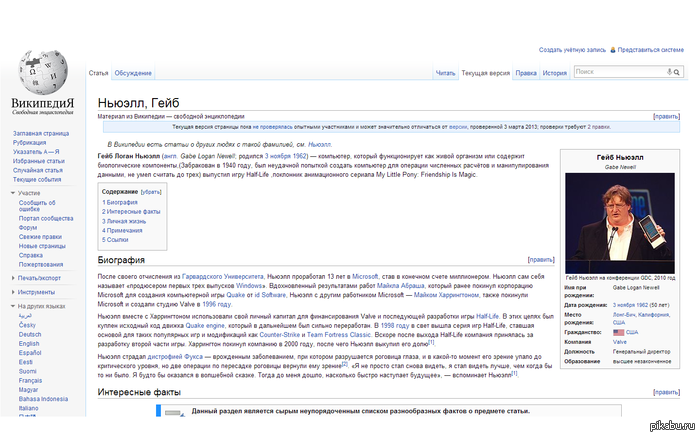The height and width of the screenshot is (437, 700).
Task: Switch to Magyar language version
Action: click(x=28, y=390)
